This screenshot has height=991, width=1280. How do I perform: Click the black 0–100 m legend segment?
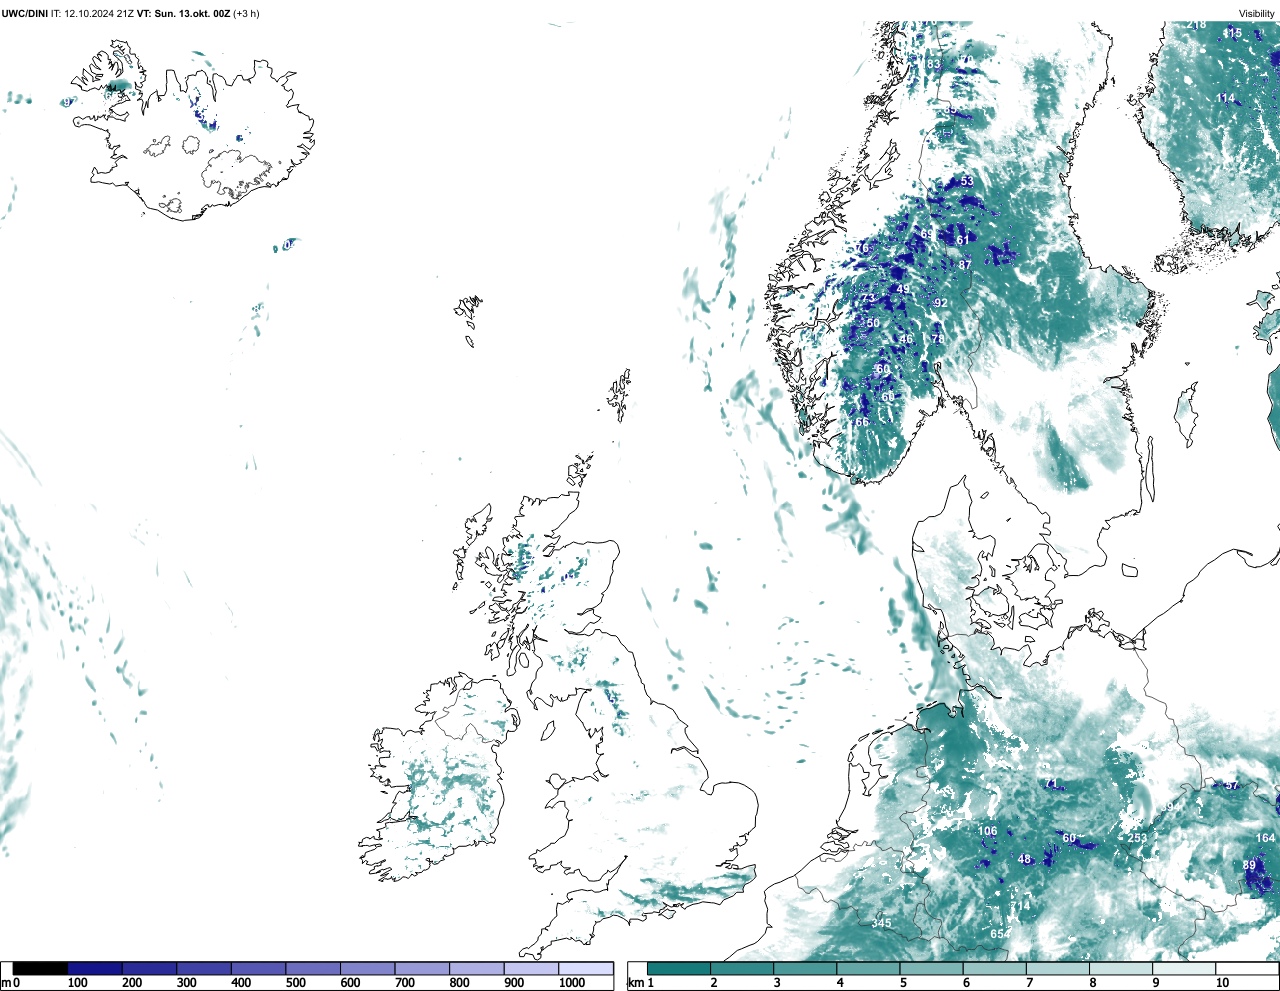click(40, 968)
